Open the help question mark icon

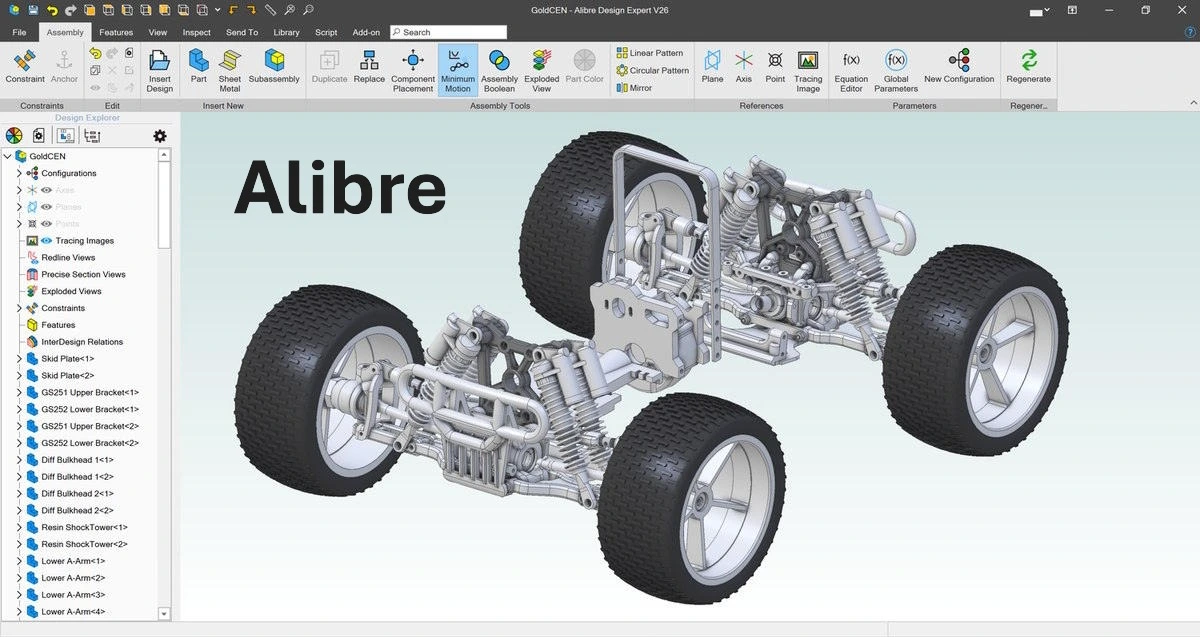click(1190, 32)
